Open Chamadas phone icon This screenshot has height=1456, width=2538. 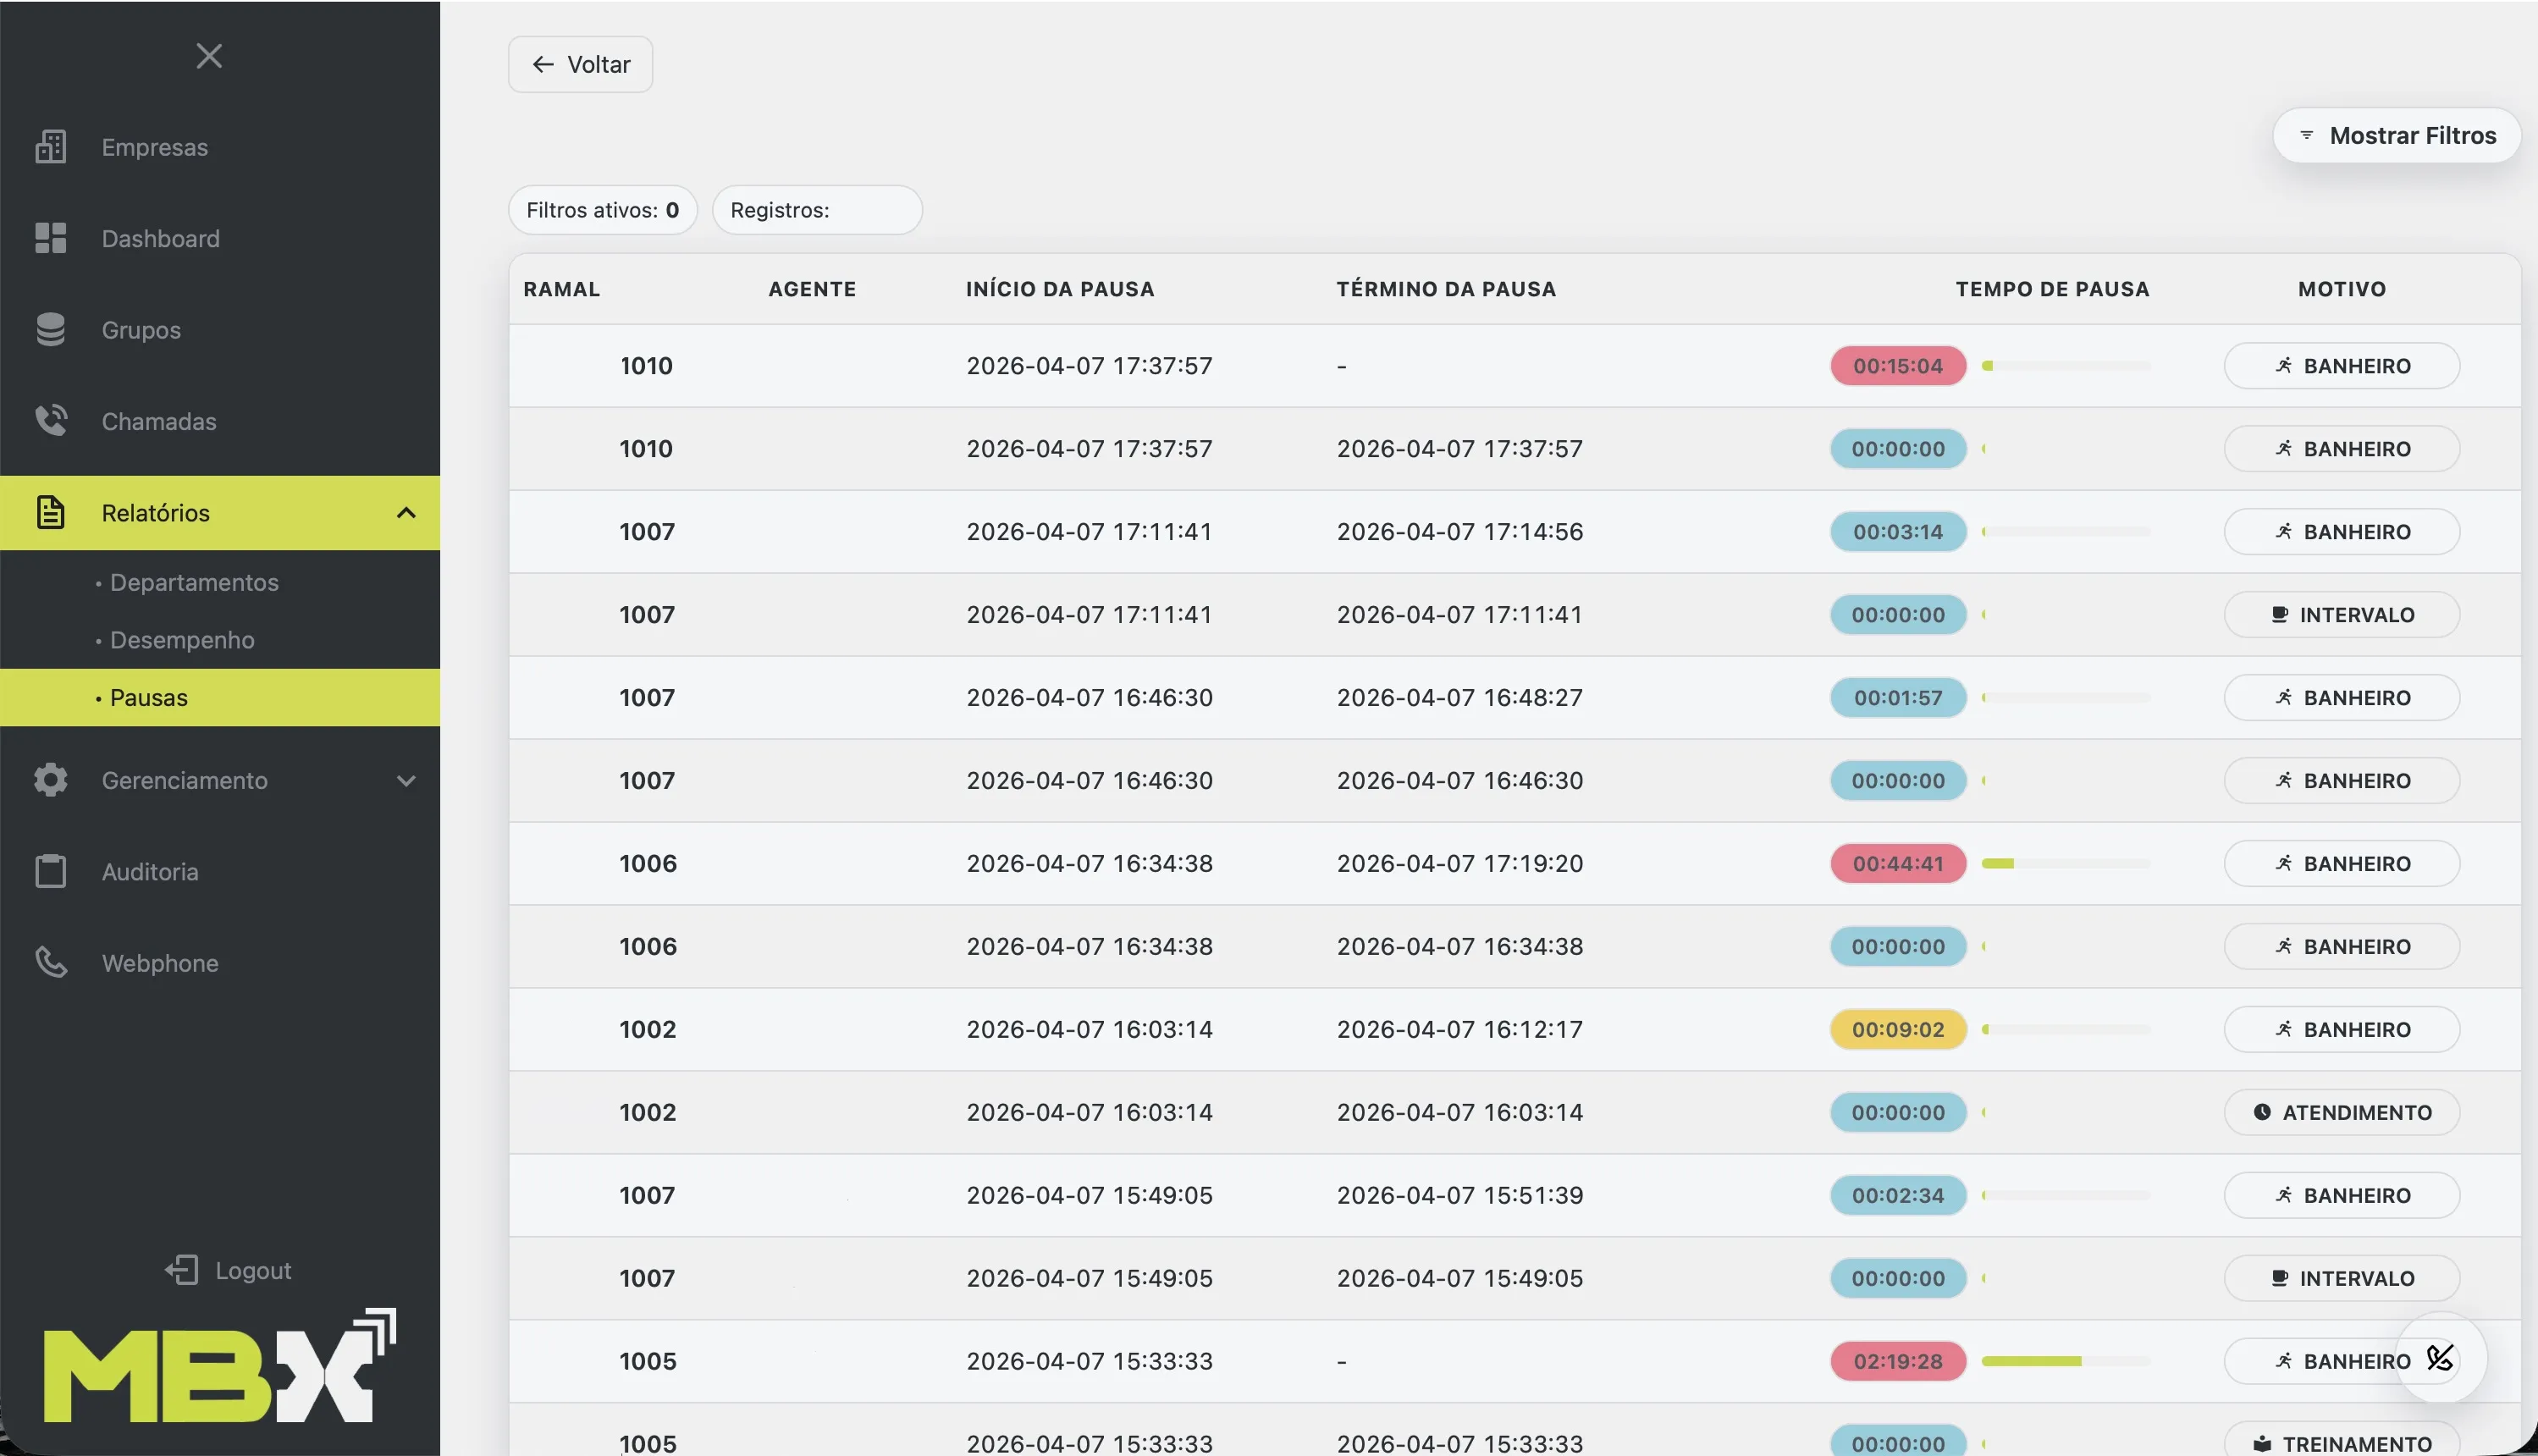point(50,421)
